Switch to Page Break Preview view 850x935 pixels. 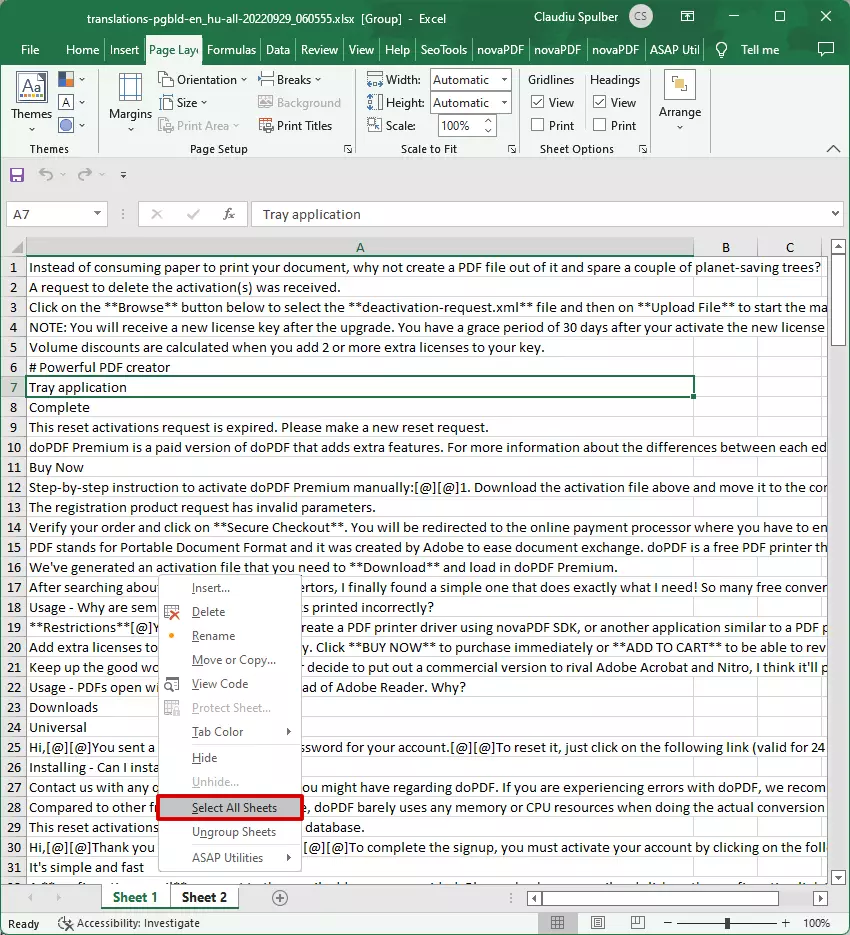[637, 922]
